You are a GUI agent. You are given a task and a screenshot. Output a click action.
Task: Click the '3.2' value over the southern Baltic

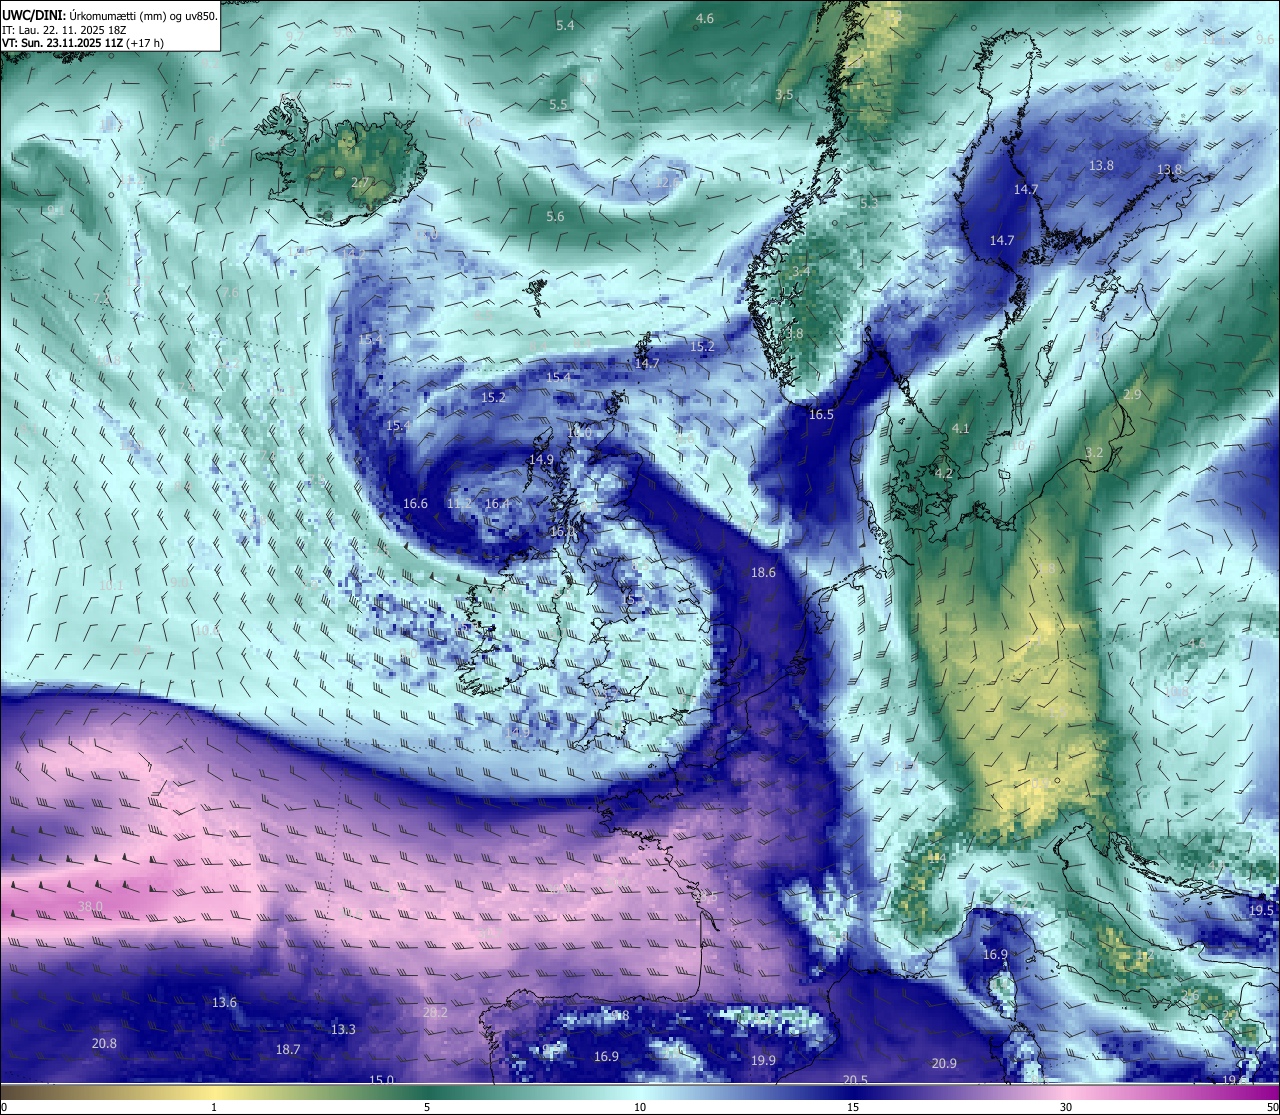(x=1094, y=452)
